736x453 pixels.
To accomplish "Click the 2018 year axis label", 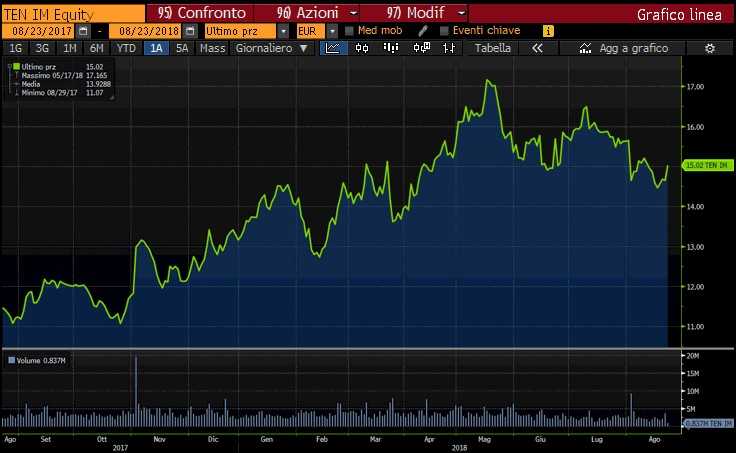I will (460, 448).
